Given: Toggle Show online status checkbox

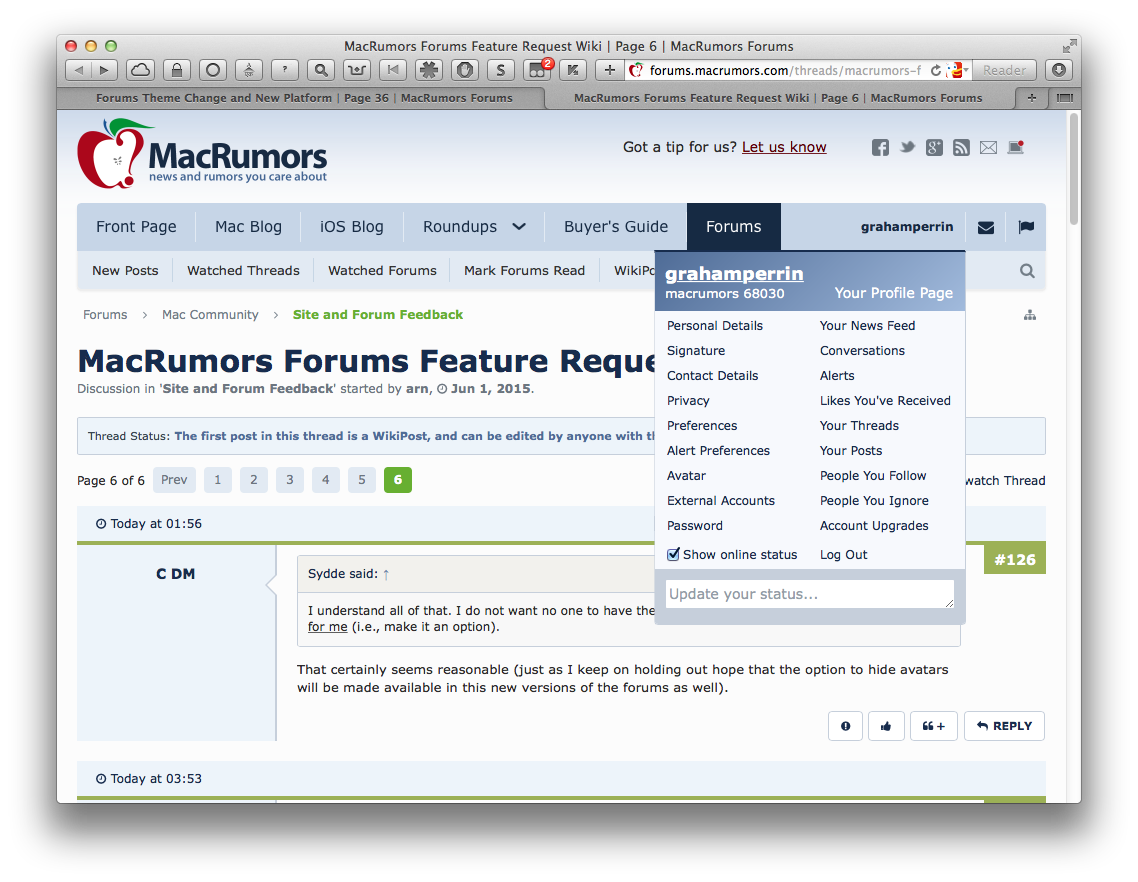Looking at the screenshot, I should tap(674, 555).
